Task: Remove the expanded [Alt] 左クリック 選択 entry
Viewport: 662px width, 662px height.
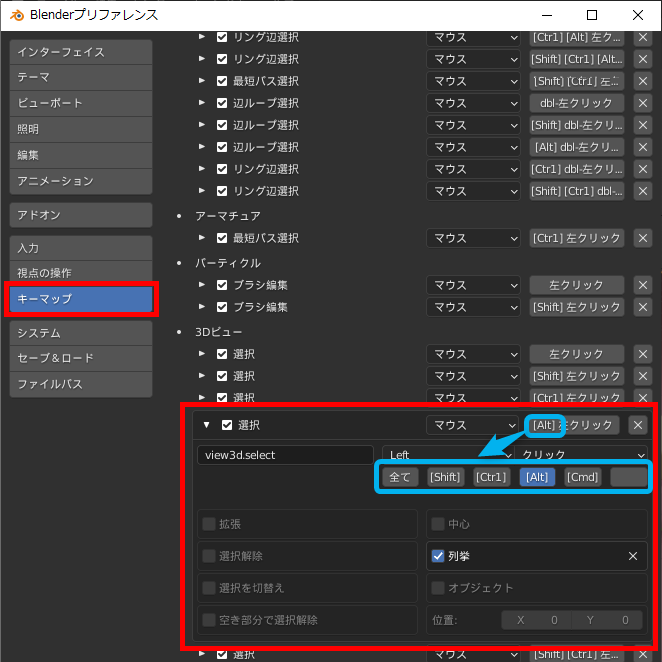Action: (638, 425)
